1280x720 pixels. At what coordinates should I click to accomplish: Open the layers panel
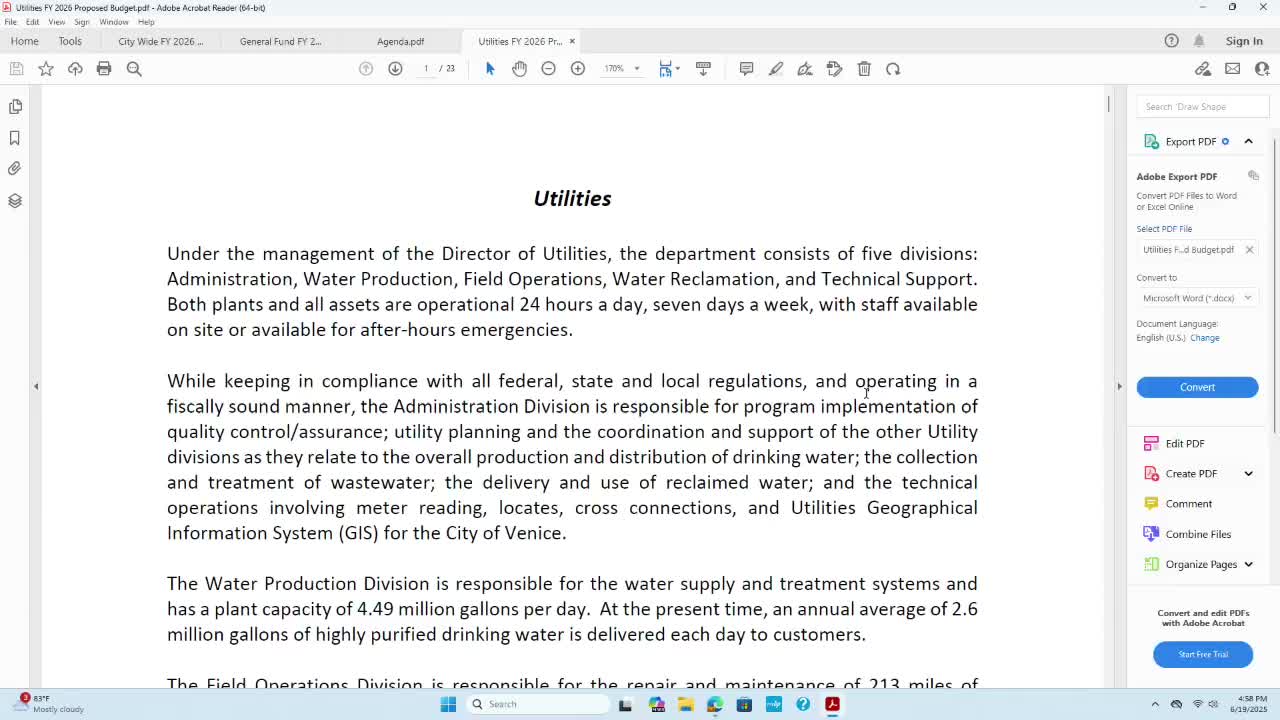point(15,201)
